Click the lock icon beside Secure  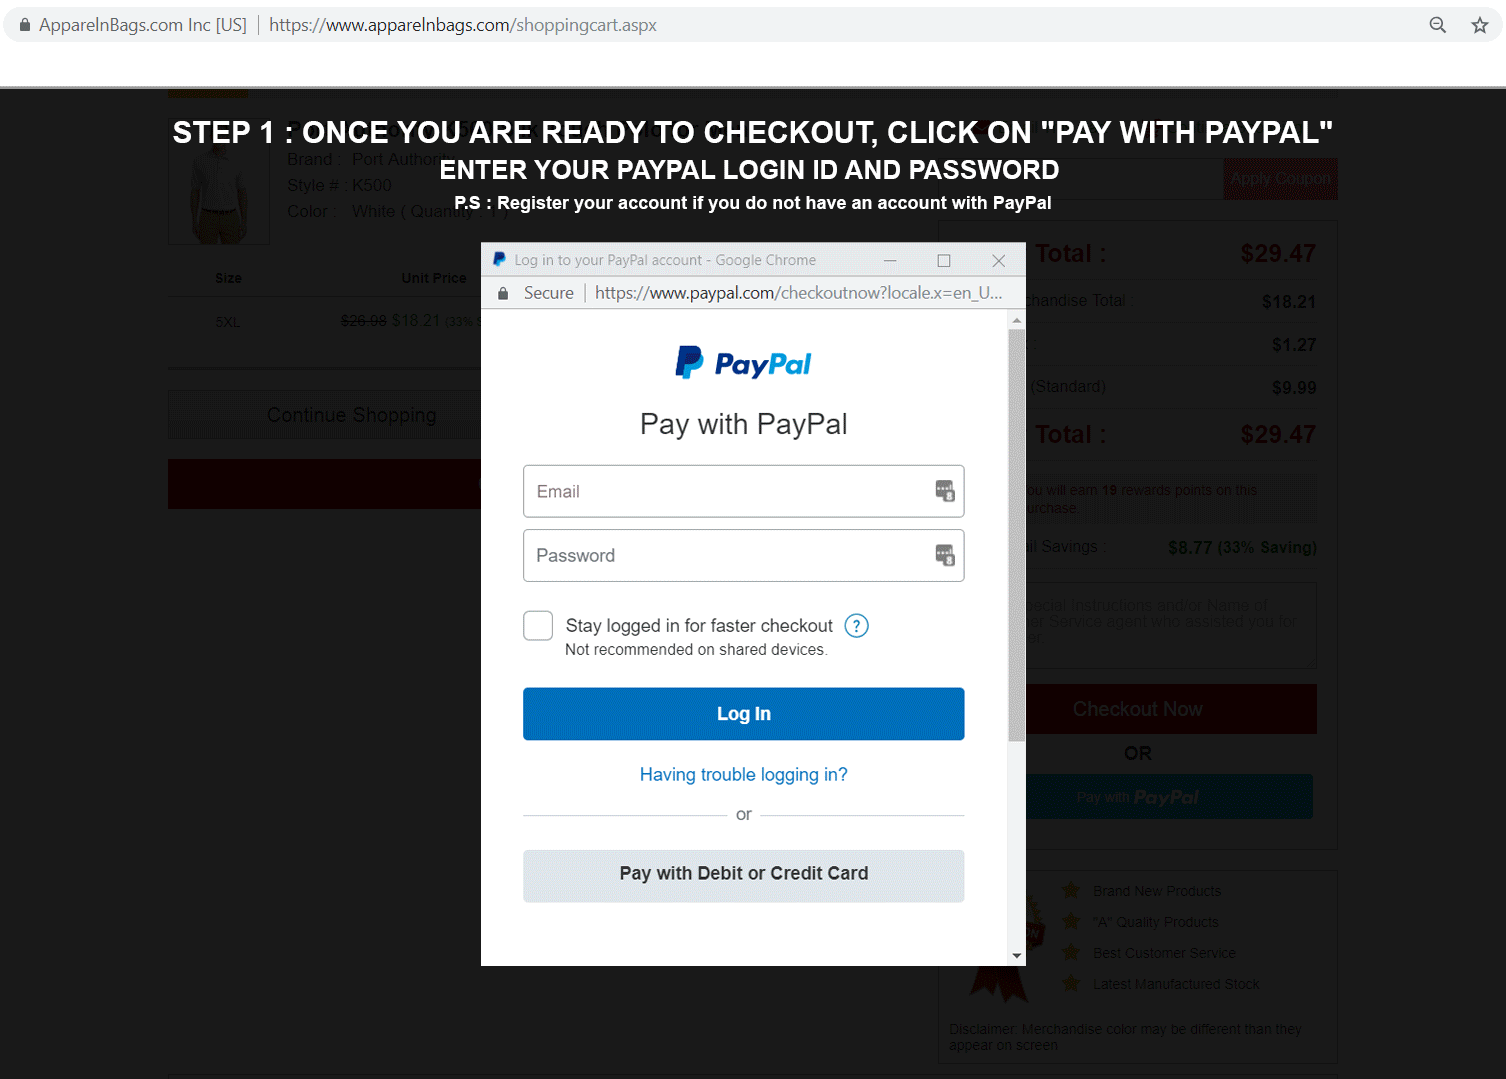tap(503, 293)
